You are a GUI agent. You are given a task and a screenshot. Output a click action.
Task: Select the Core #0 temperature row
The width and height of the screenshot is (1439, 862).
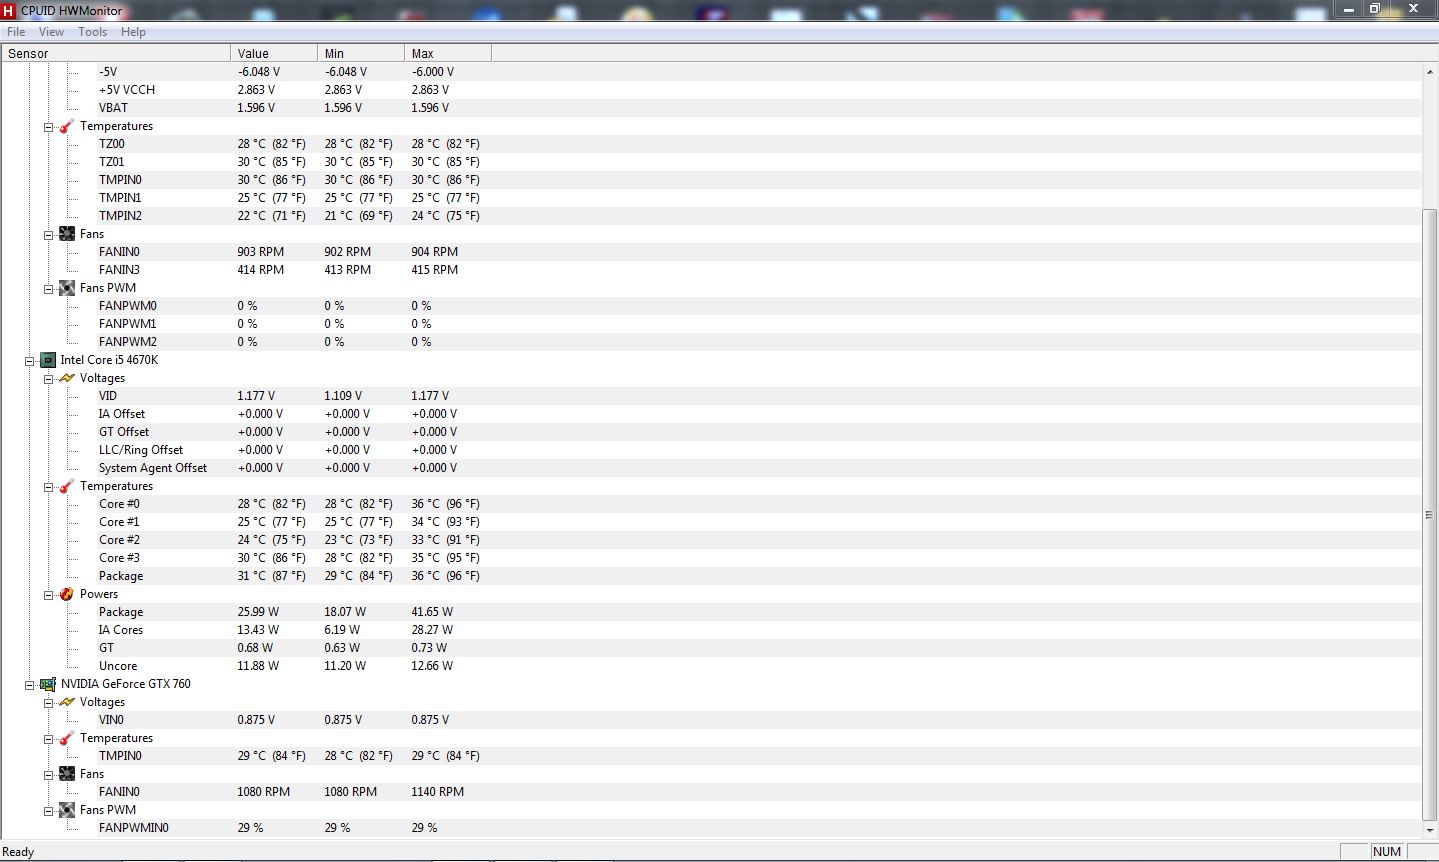pyautogui.click(x=711, y=504)
